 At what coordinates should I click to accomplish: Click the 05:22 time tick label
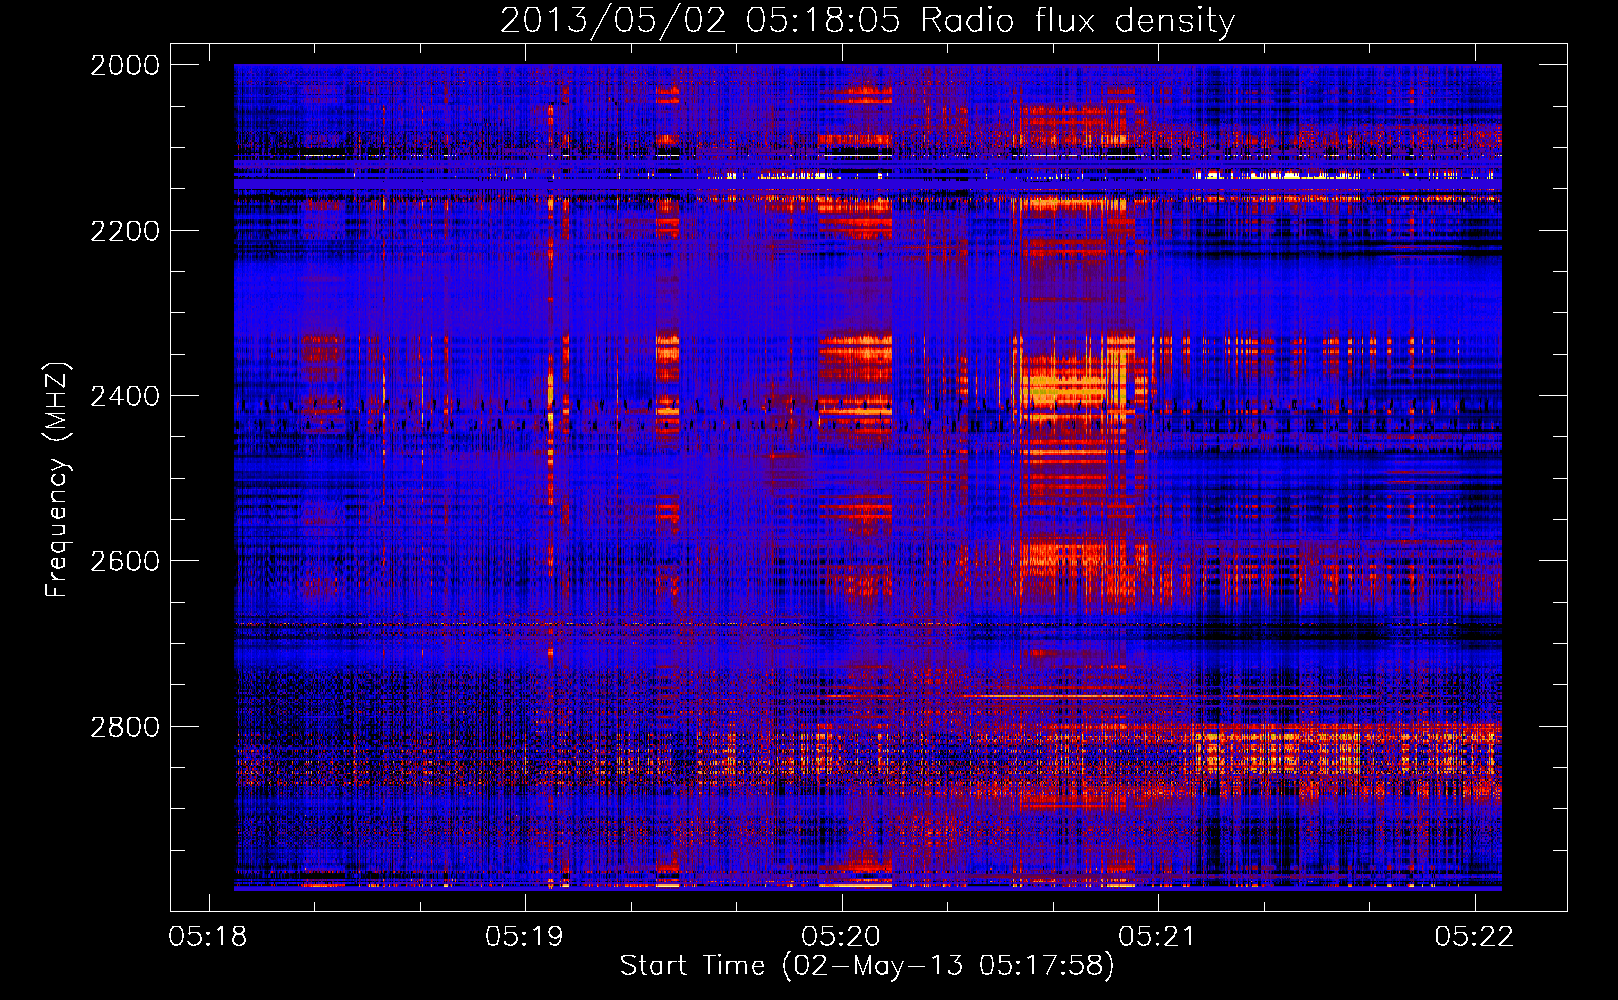coord(1474,936)
